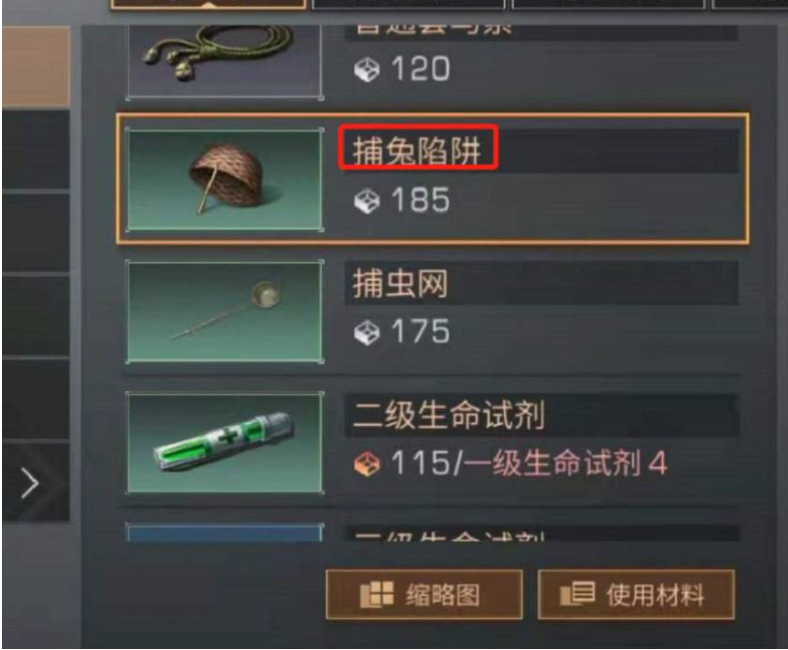Click the cube currency icon beside 120
The image size is (788, 650).
[366, 69]
